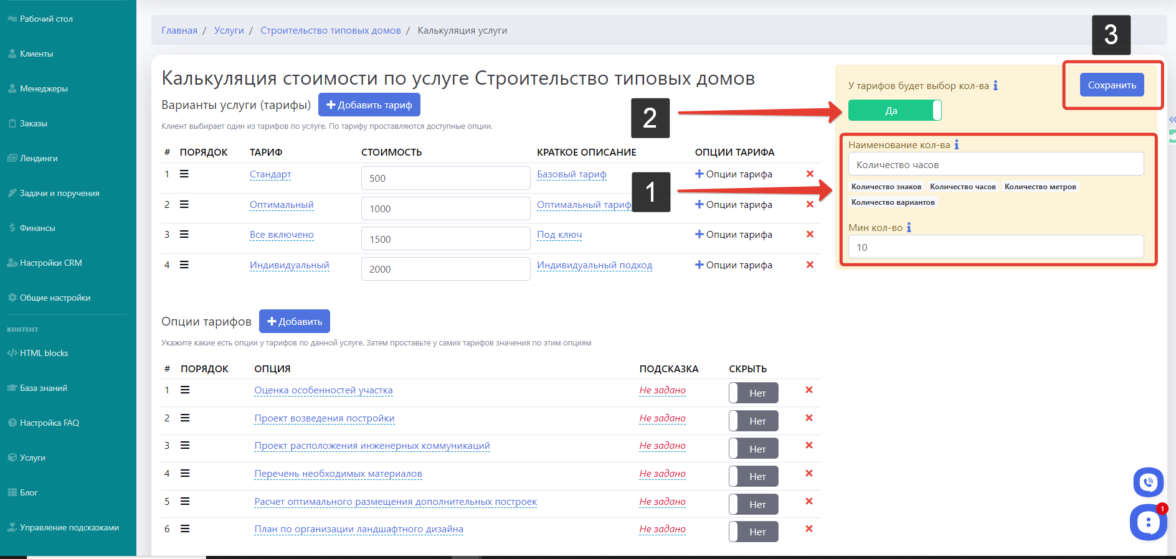Select the Количество метров suggestion tag
Screen dimensions: 1176x559
(1040, 187)
